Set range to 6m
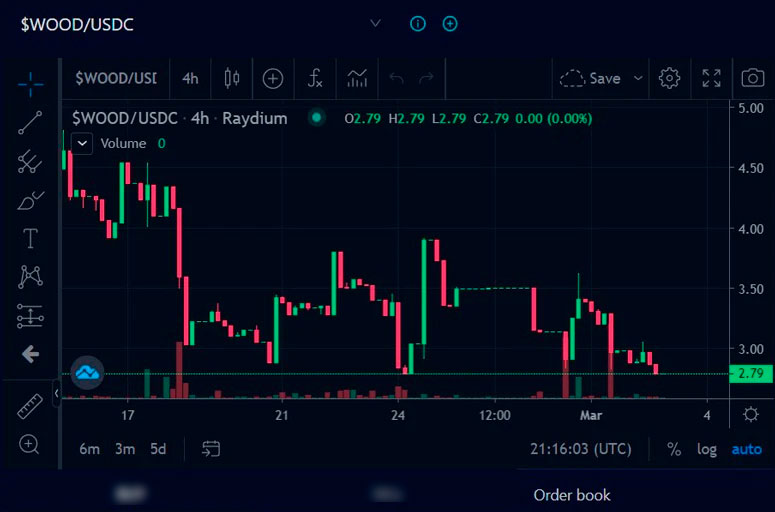 89,449
